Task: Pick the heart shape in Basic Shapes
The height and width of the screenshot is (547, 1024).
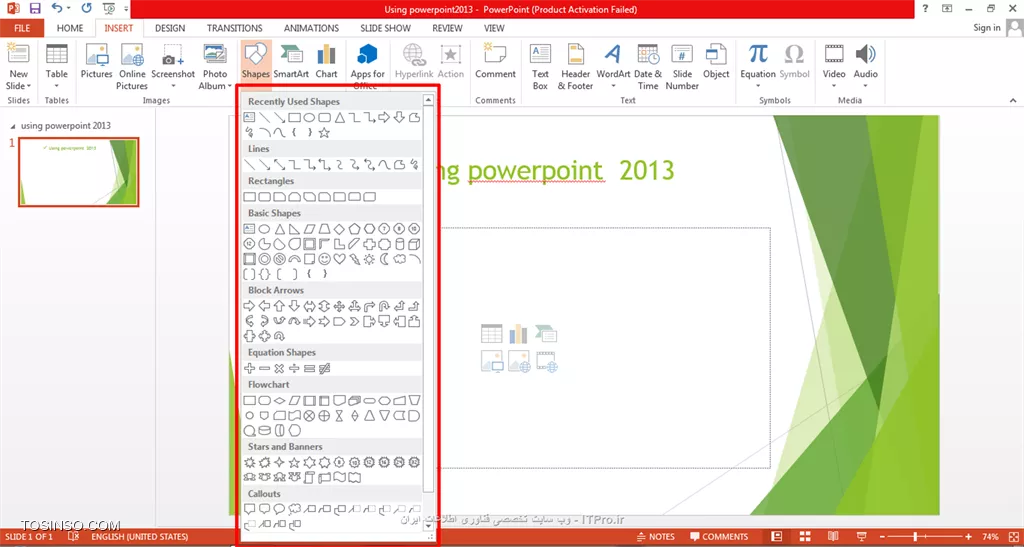Action: pyautogui.click(x=339, y=259)
